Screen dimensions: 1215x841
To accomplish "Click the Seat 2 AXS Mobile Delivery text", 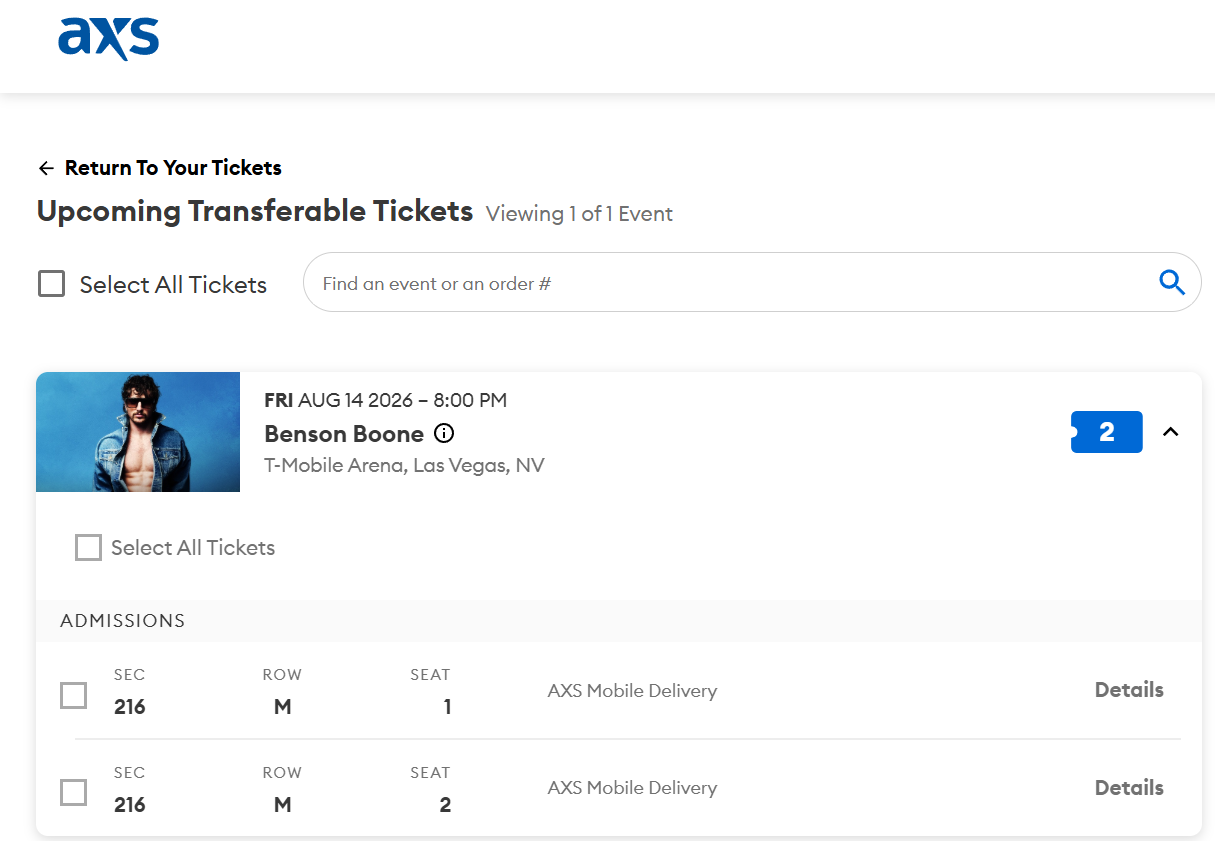I will 632,788.
